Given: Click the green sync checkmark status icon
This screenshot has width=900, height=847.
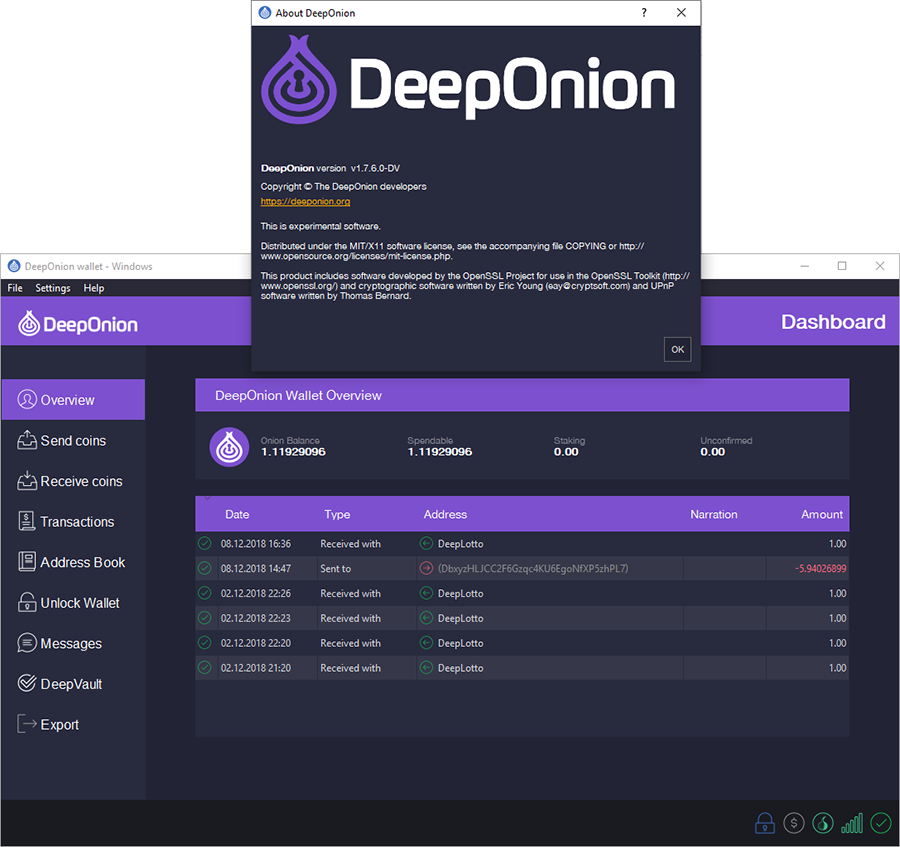Looking at the screenshot, I should pyautogui.click(x=880, y=823).
